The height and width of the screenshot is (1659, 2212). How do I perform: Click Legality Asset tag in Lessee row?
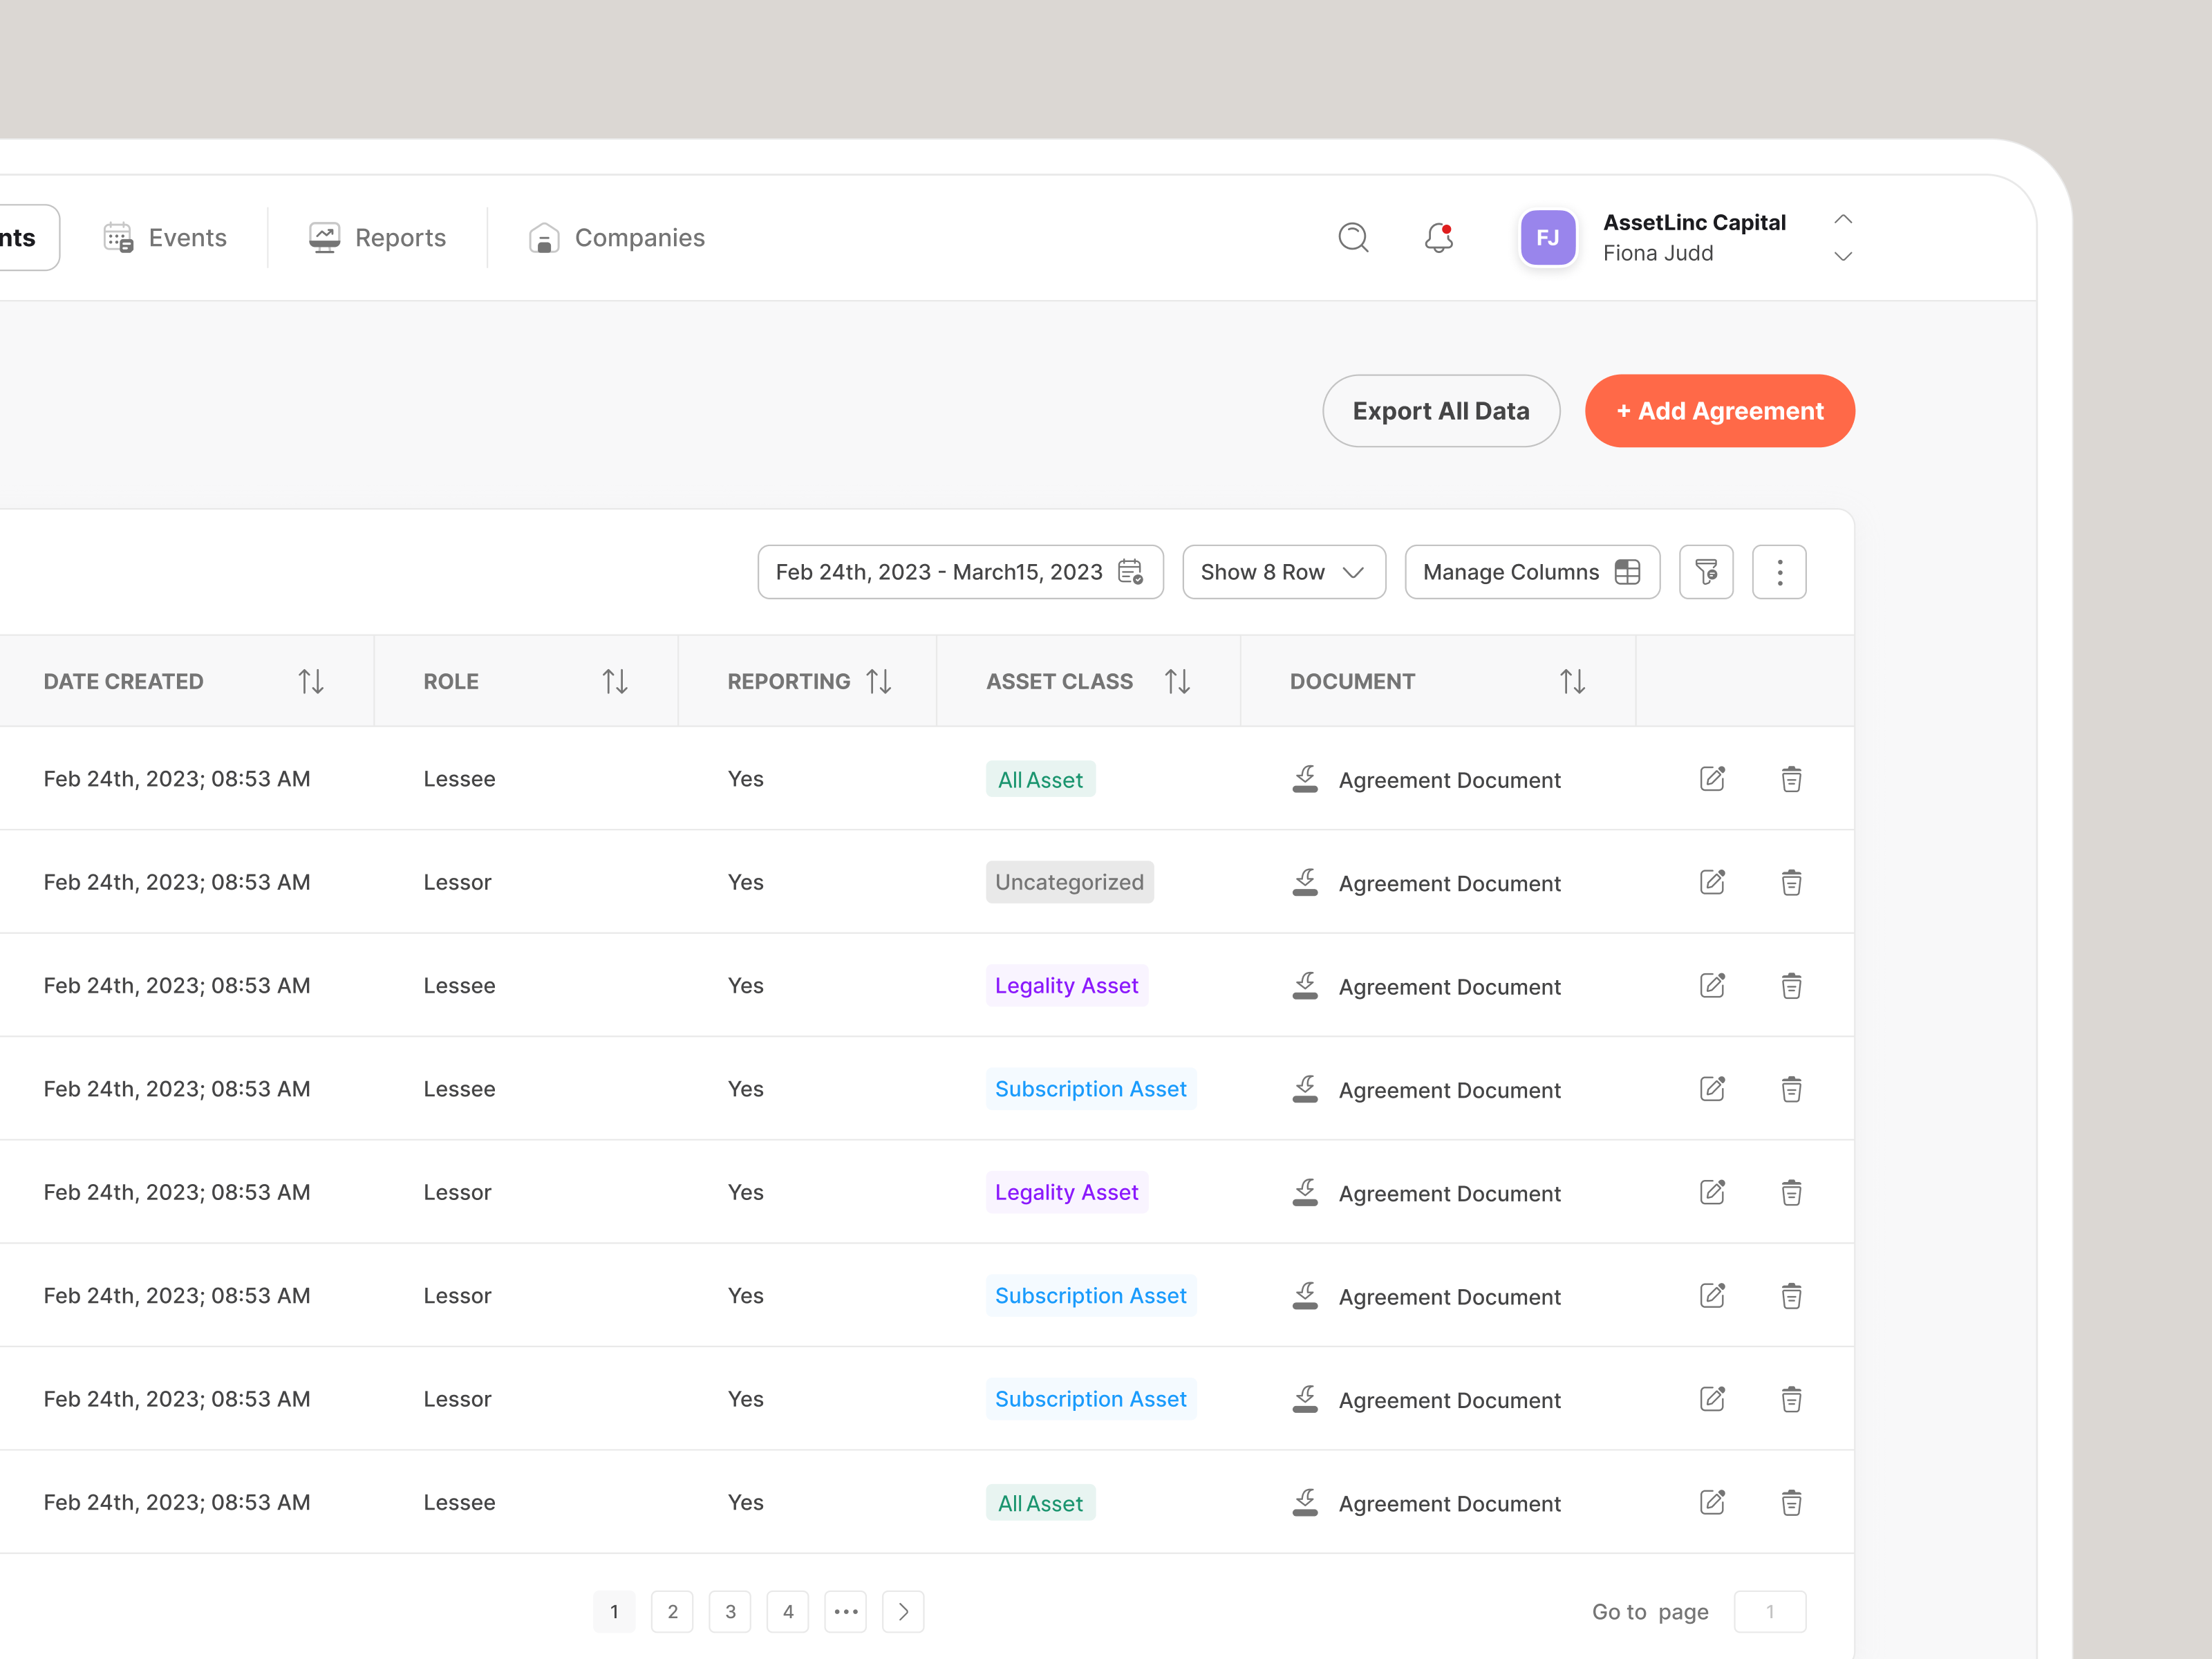[x=1066, y=986]
